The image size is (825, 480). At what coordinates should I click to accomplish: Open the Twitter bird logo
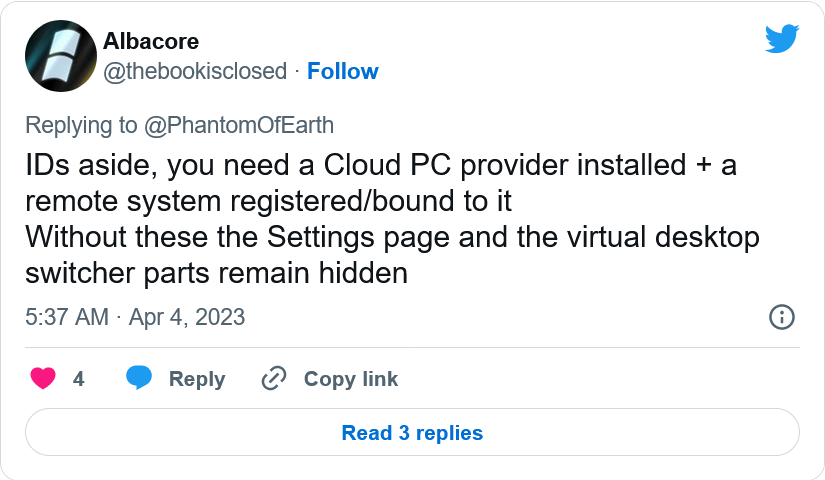click(782, 38)
